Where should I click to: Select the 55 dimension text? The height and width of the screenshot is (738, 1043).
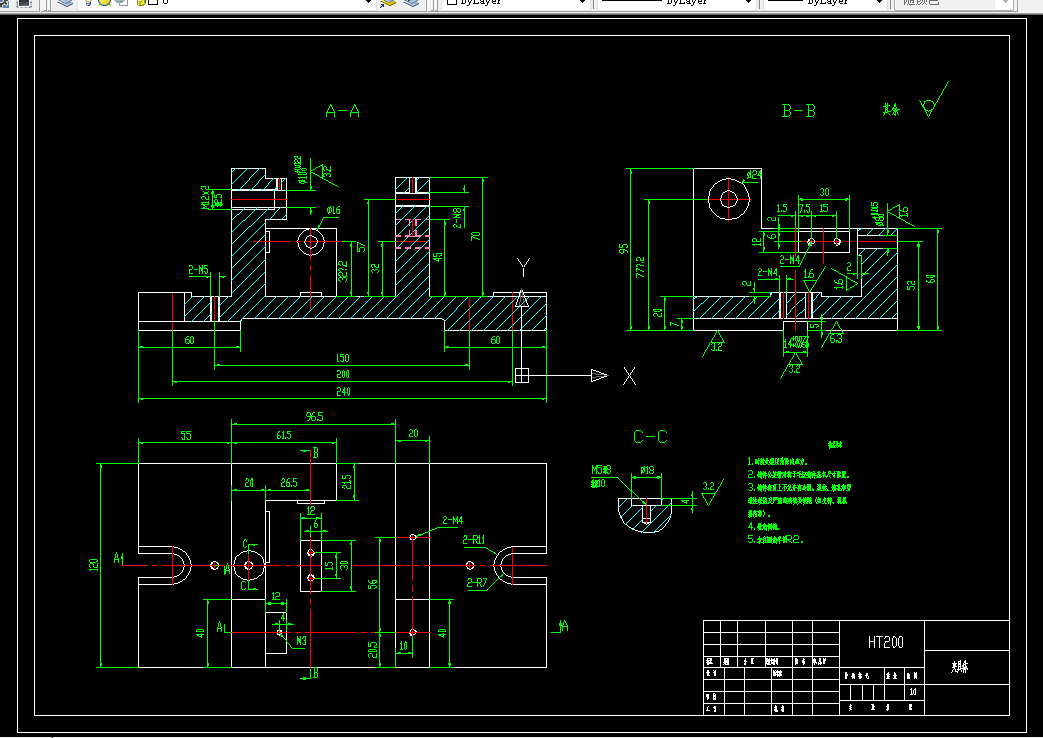pos(186,435)
